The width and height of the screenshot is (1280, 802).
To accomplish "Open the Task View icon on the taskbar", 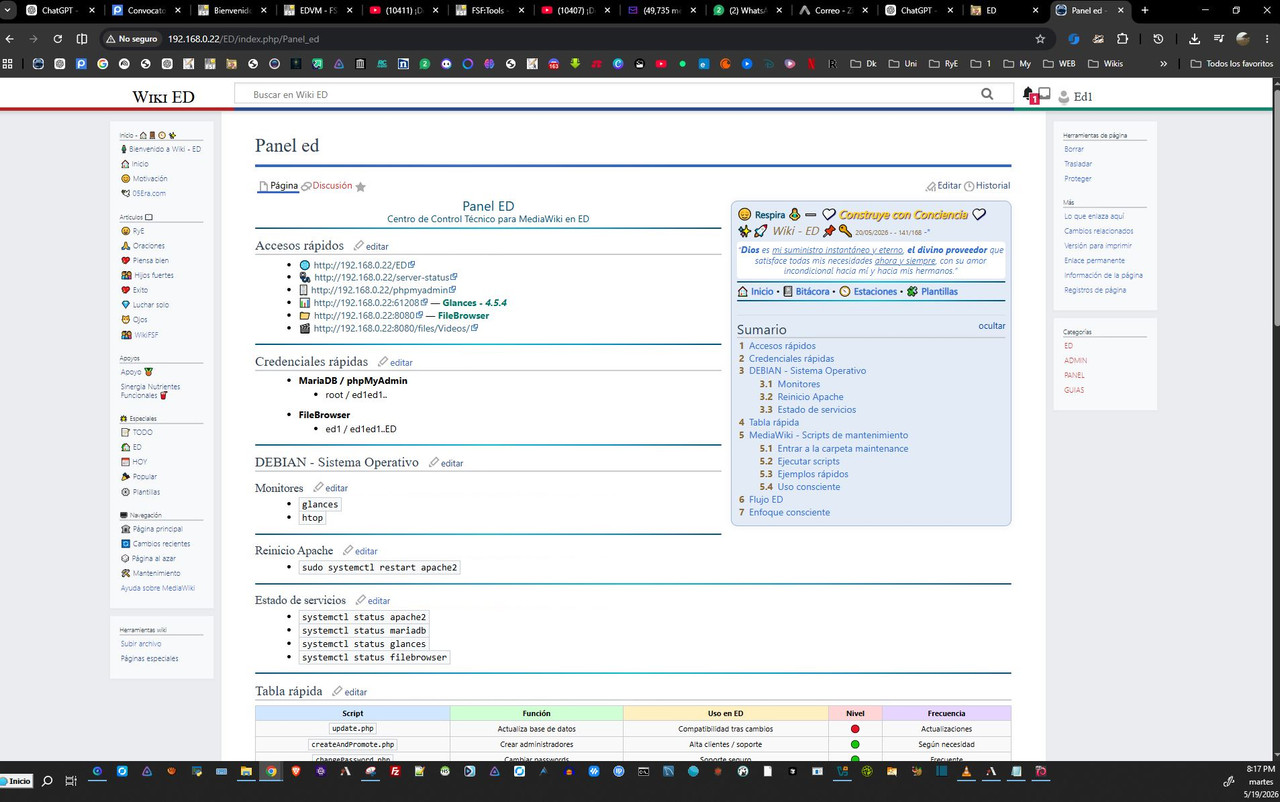I will pos(73,780).
